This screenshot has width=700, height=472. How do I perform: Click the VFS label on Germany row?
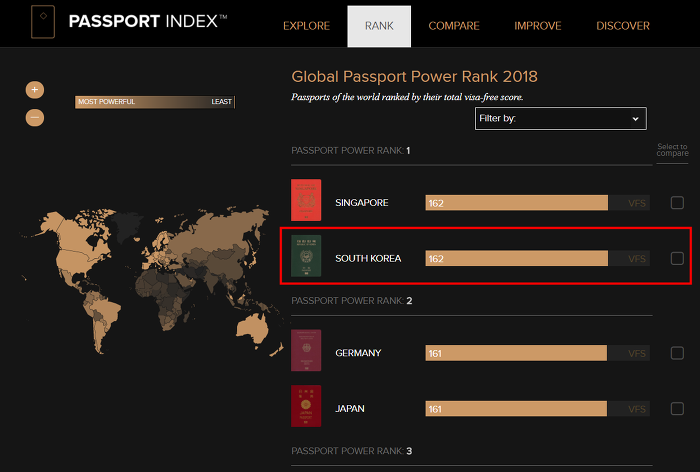tap(637, 354)
